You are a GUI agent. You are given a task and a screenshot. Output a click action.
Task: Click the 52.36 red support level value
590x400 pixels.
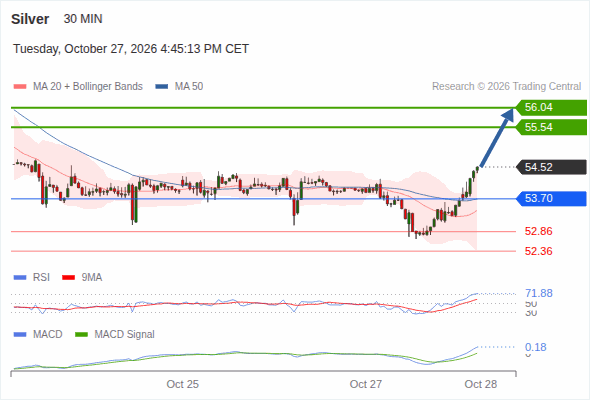(539, 251)
